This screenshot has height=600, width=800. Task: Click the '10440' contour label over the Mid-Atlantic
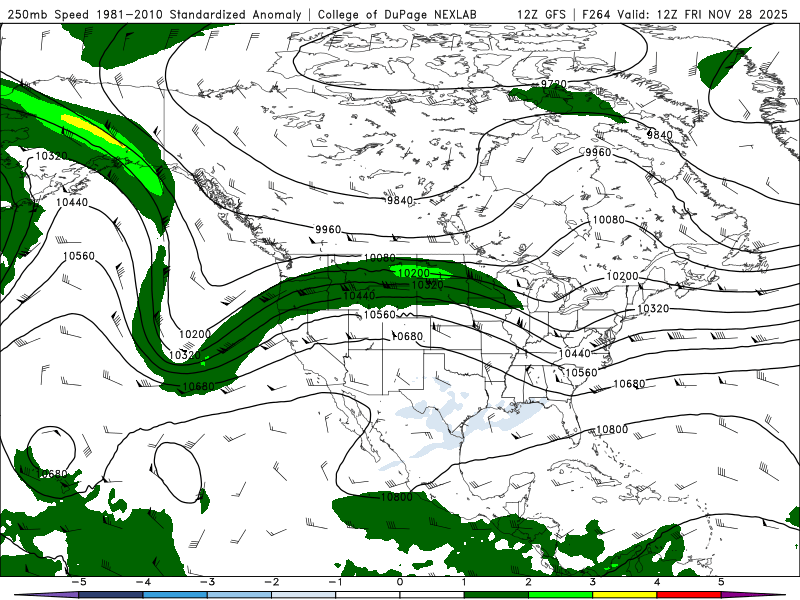(x=575, y=354)
